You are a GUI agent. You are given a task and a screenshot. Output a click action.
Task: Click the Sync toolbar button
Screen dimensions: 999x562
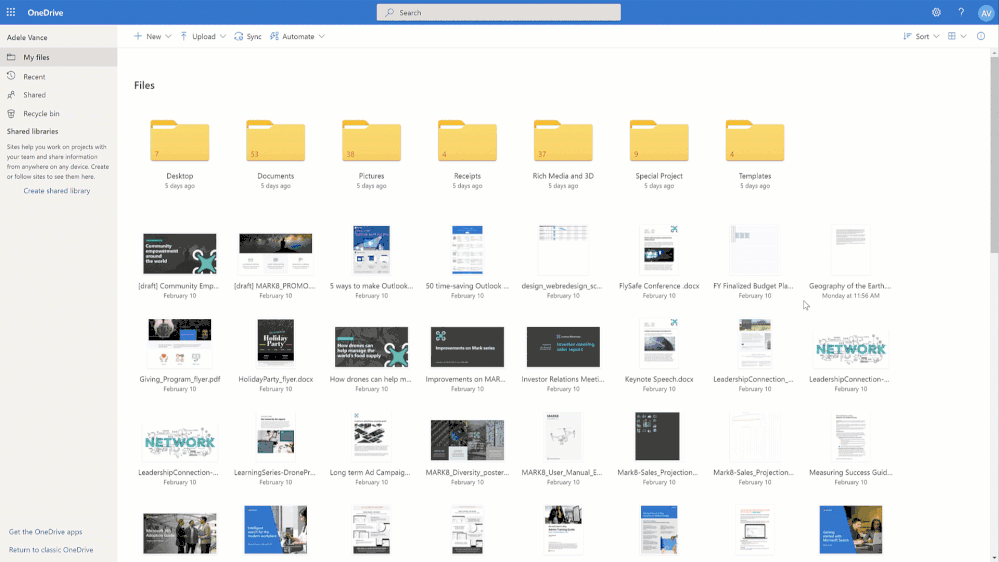(x=248, y=36)
